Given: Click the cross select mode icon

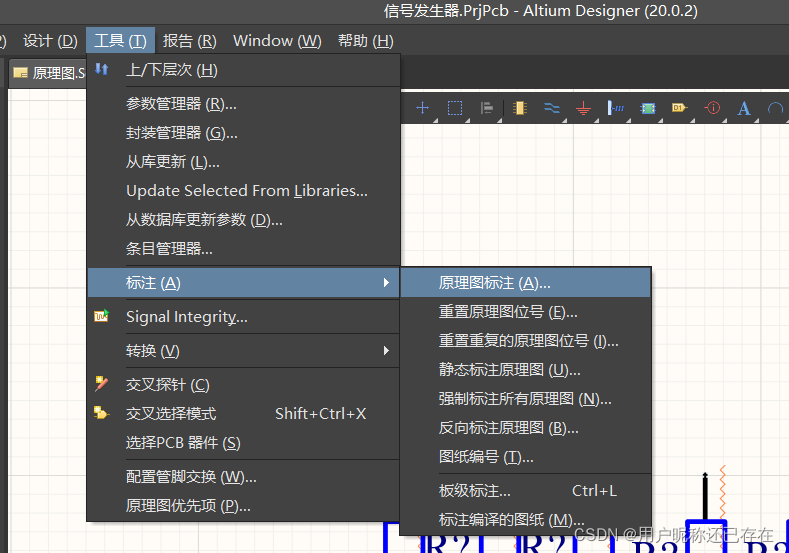Looking at the screenshot, I should (101, 413).
